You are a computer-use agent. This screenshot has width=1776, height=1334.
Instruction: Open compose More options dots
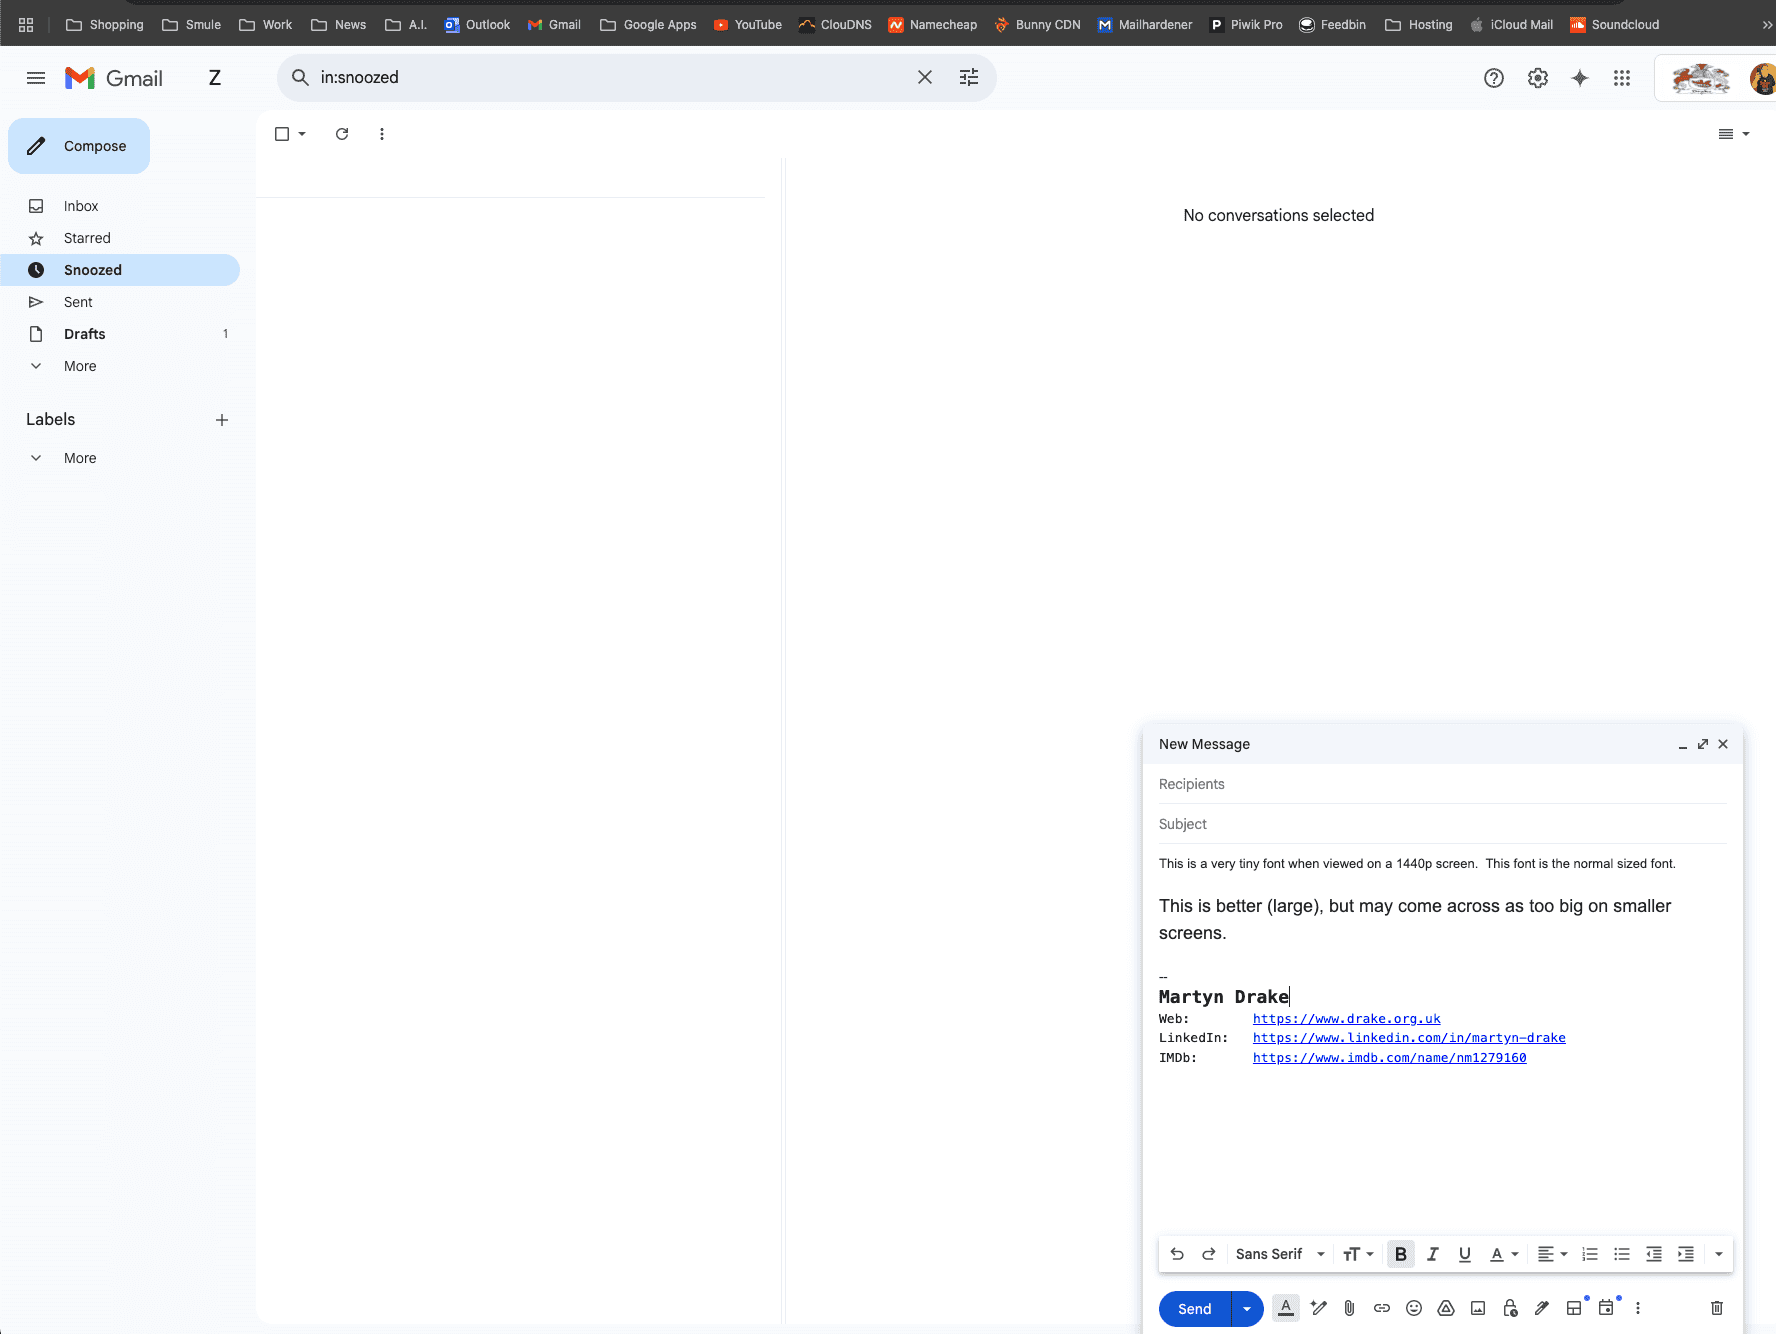1638,1308
